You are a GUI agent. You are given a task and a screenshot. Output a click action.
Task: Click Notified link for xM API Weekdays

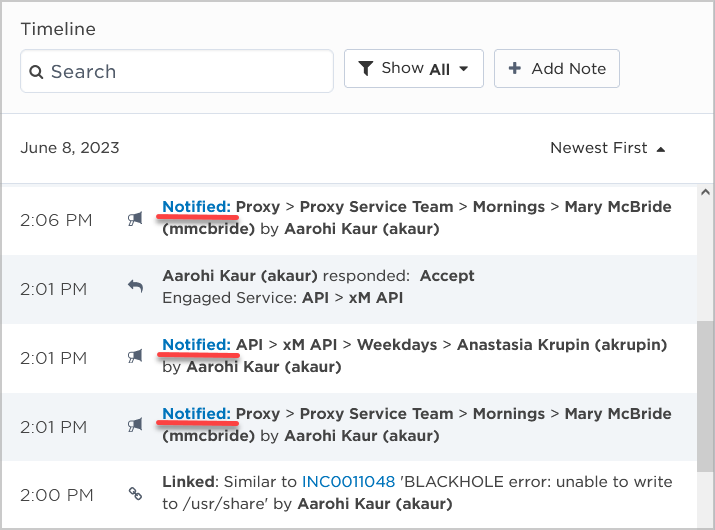pos(196,344)
